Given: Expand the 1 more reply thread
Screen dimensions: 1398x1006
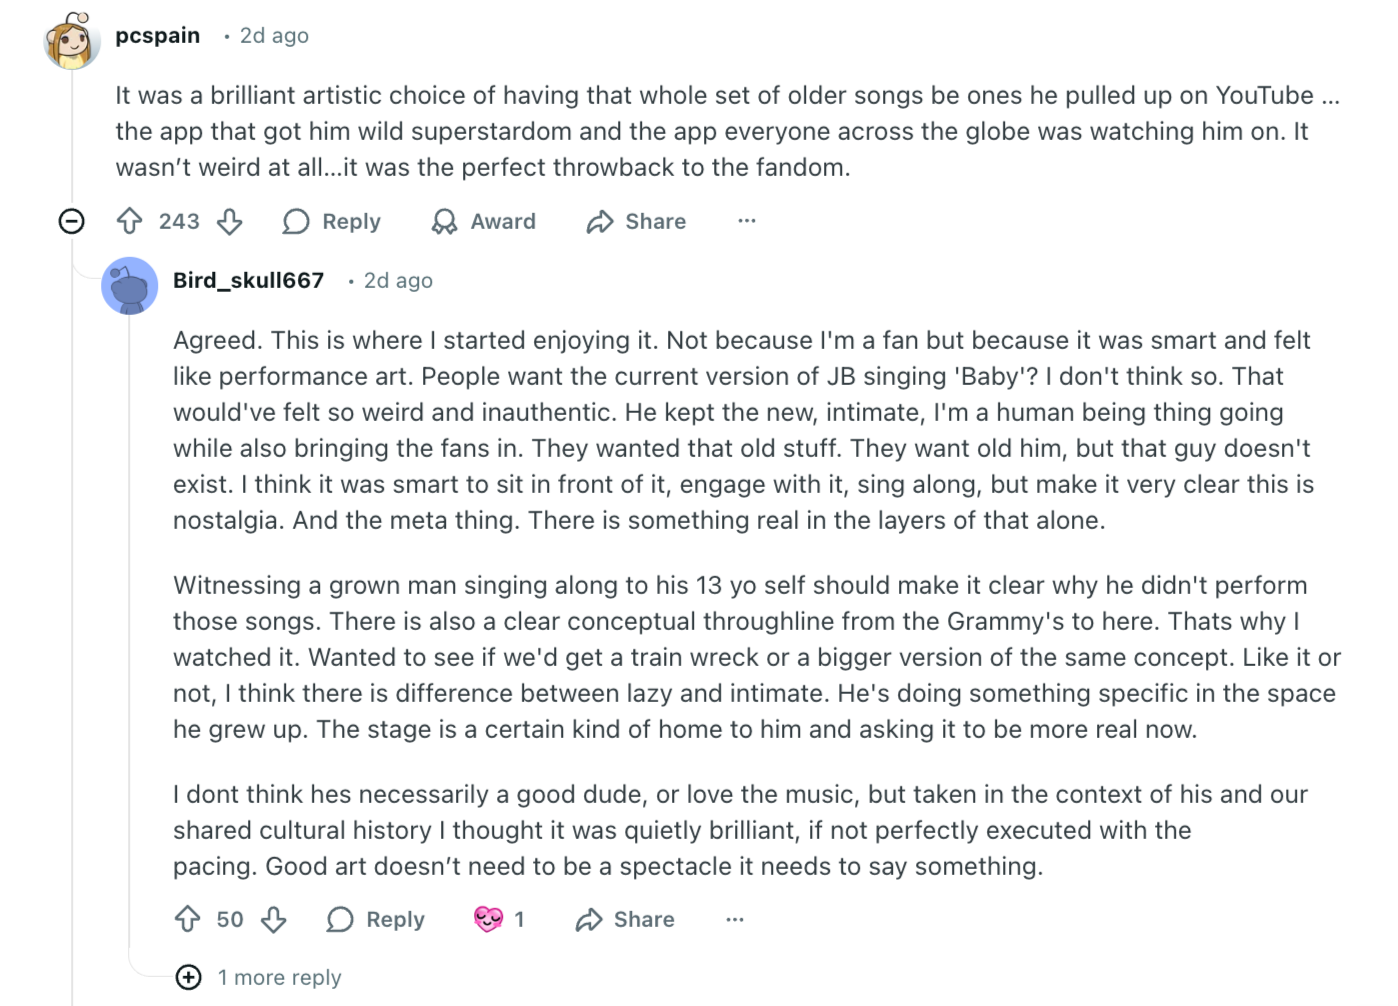Looking at the screenshot, I should coord(189,977).
